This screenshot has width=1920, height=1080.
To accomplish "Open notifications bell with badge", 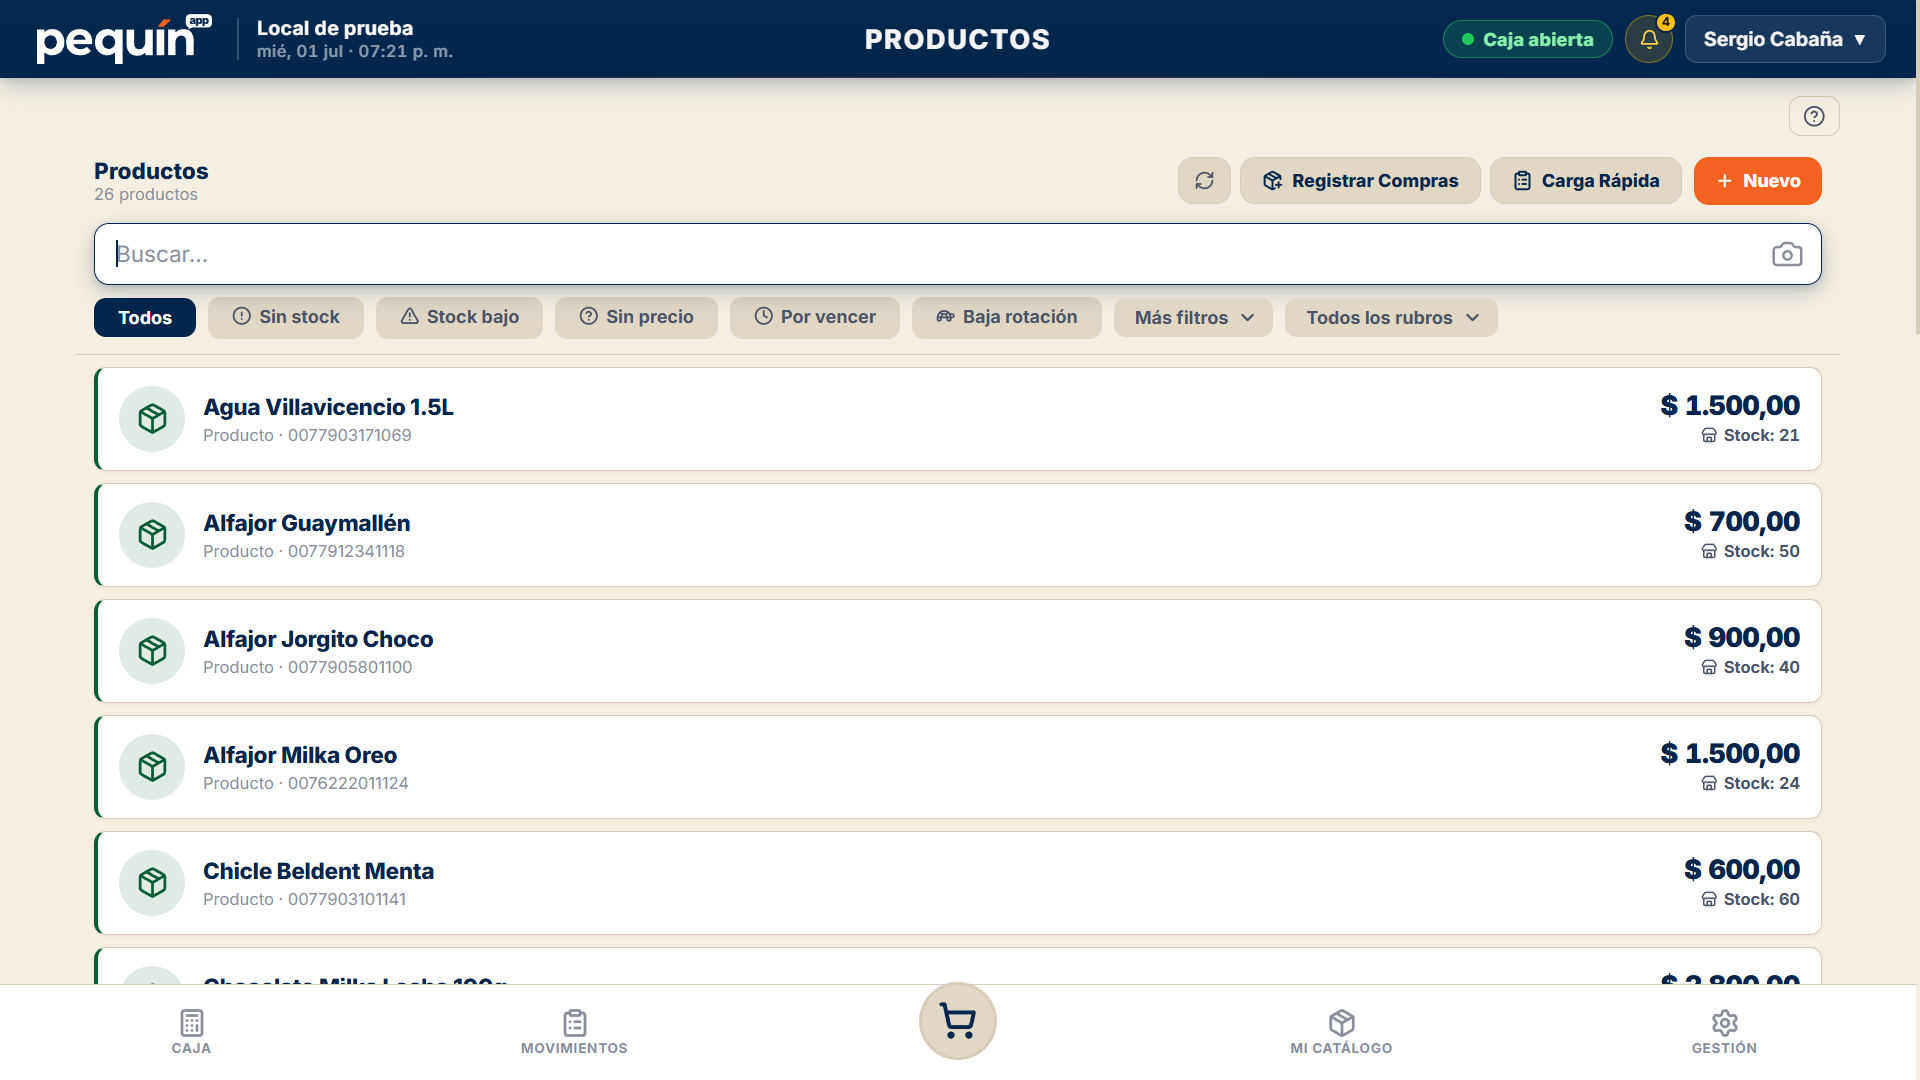I will coord(1649,39).
